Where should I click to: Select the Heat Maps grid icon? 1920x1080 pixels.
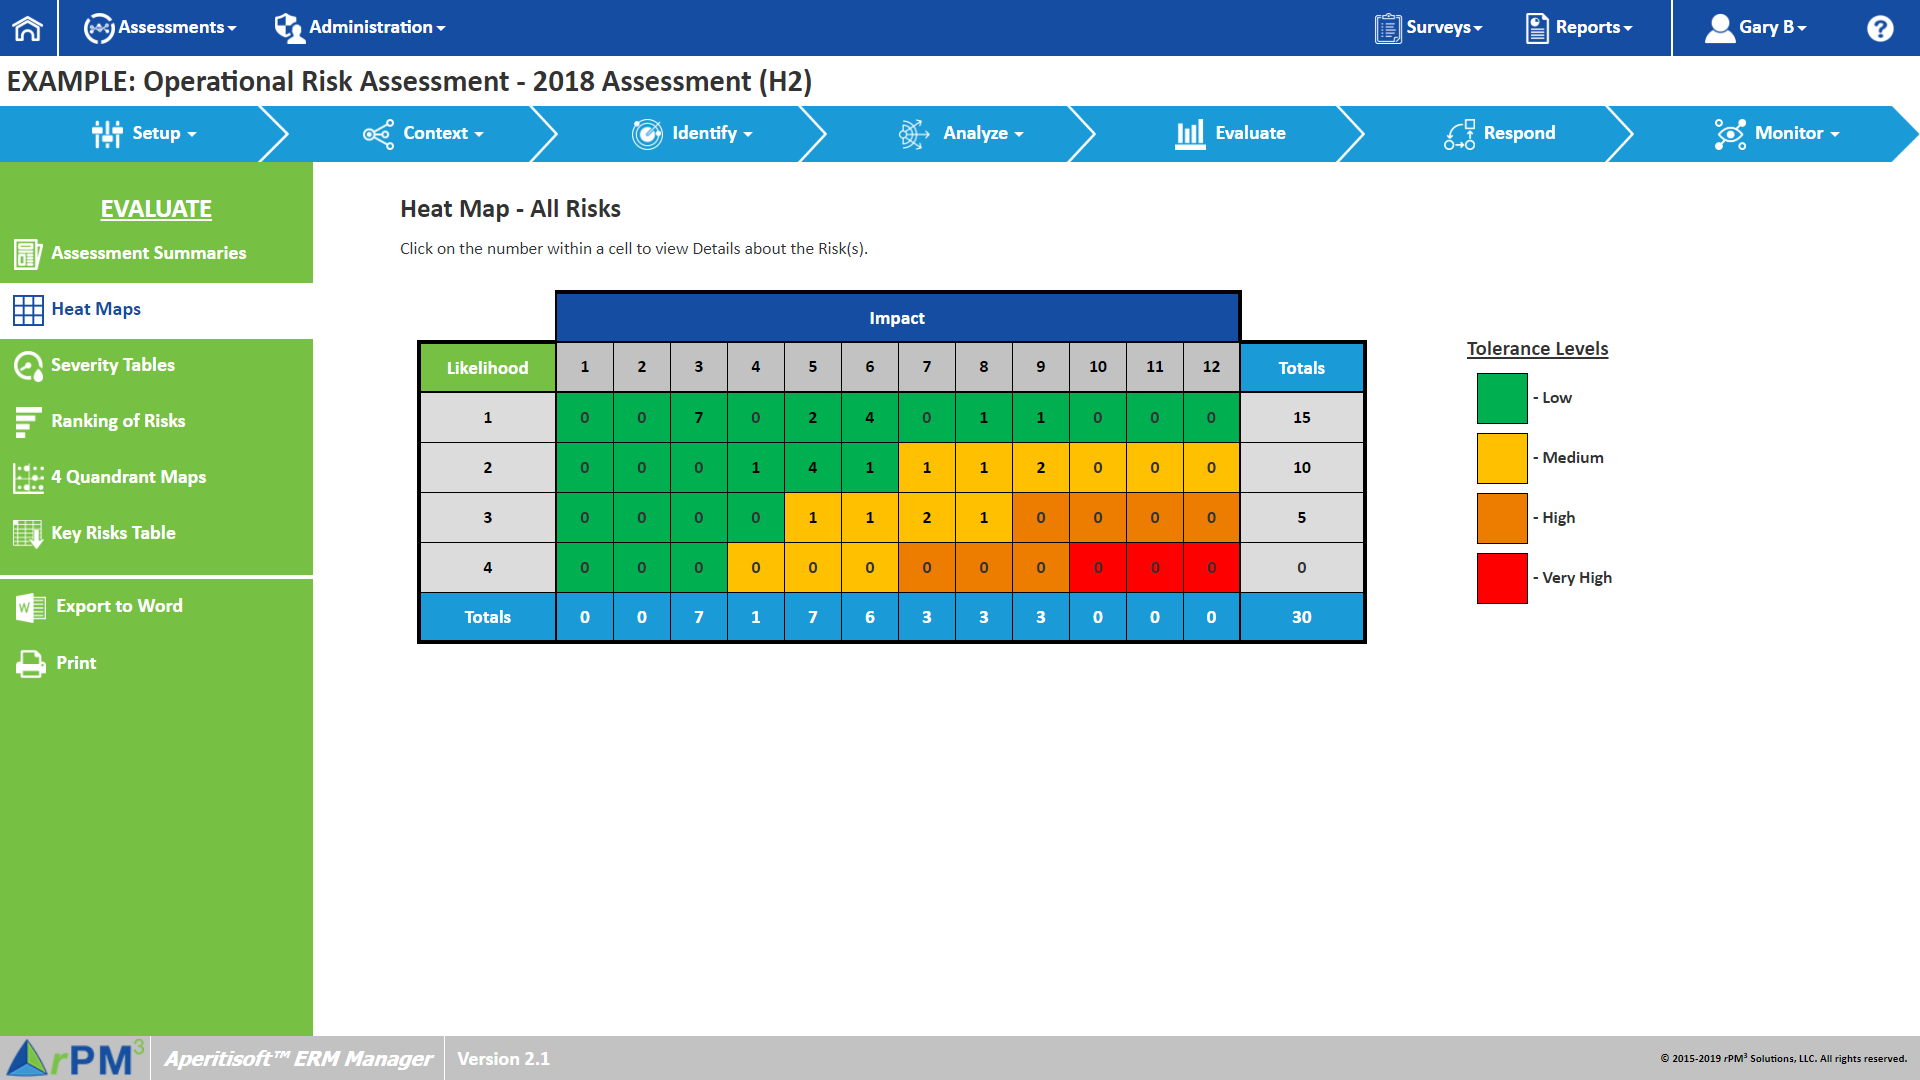27,310
